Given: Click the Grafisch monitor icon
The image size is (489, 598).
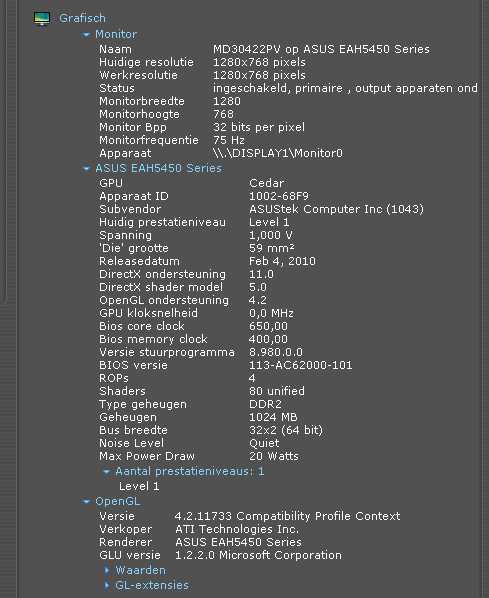Looking at the screenshot, I should (42, 18).
